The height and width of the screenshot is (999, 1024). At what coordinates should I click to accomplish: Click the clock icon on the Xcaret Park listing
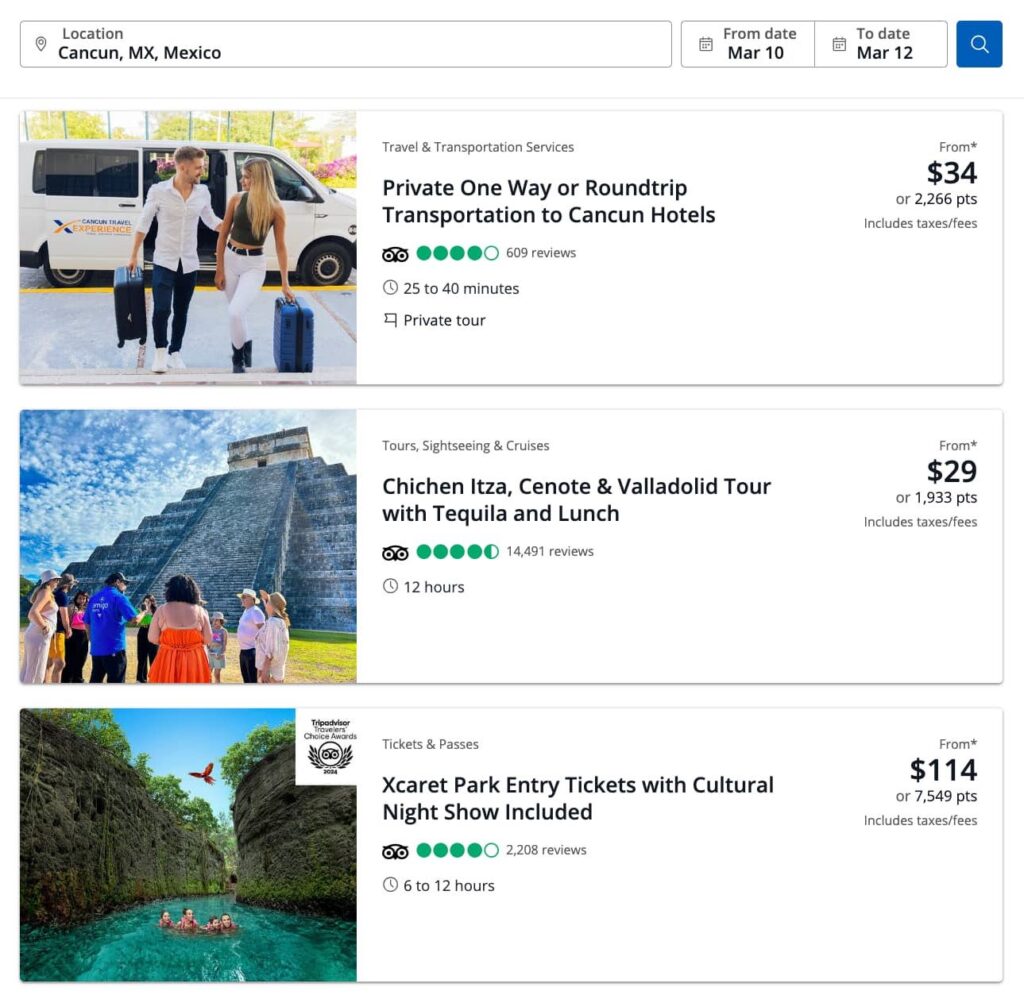tap(390, 885)
